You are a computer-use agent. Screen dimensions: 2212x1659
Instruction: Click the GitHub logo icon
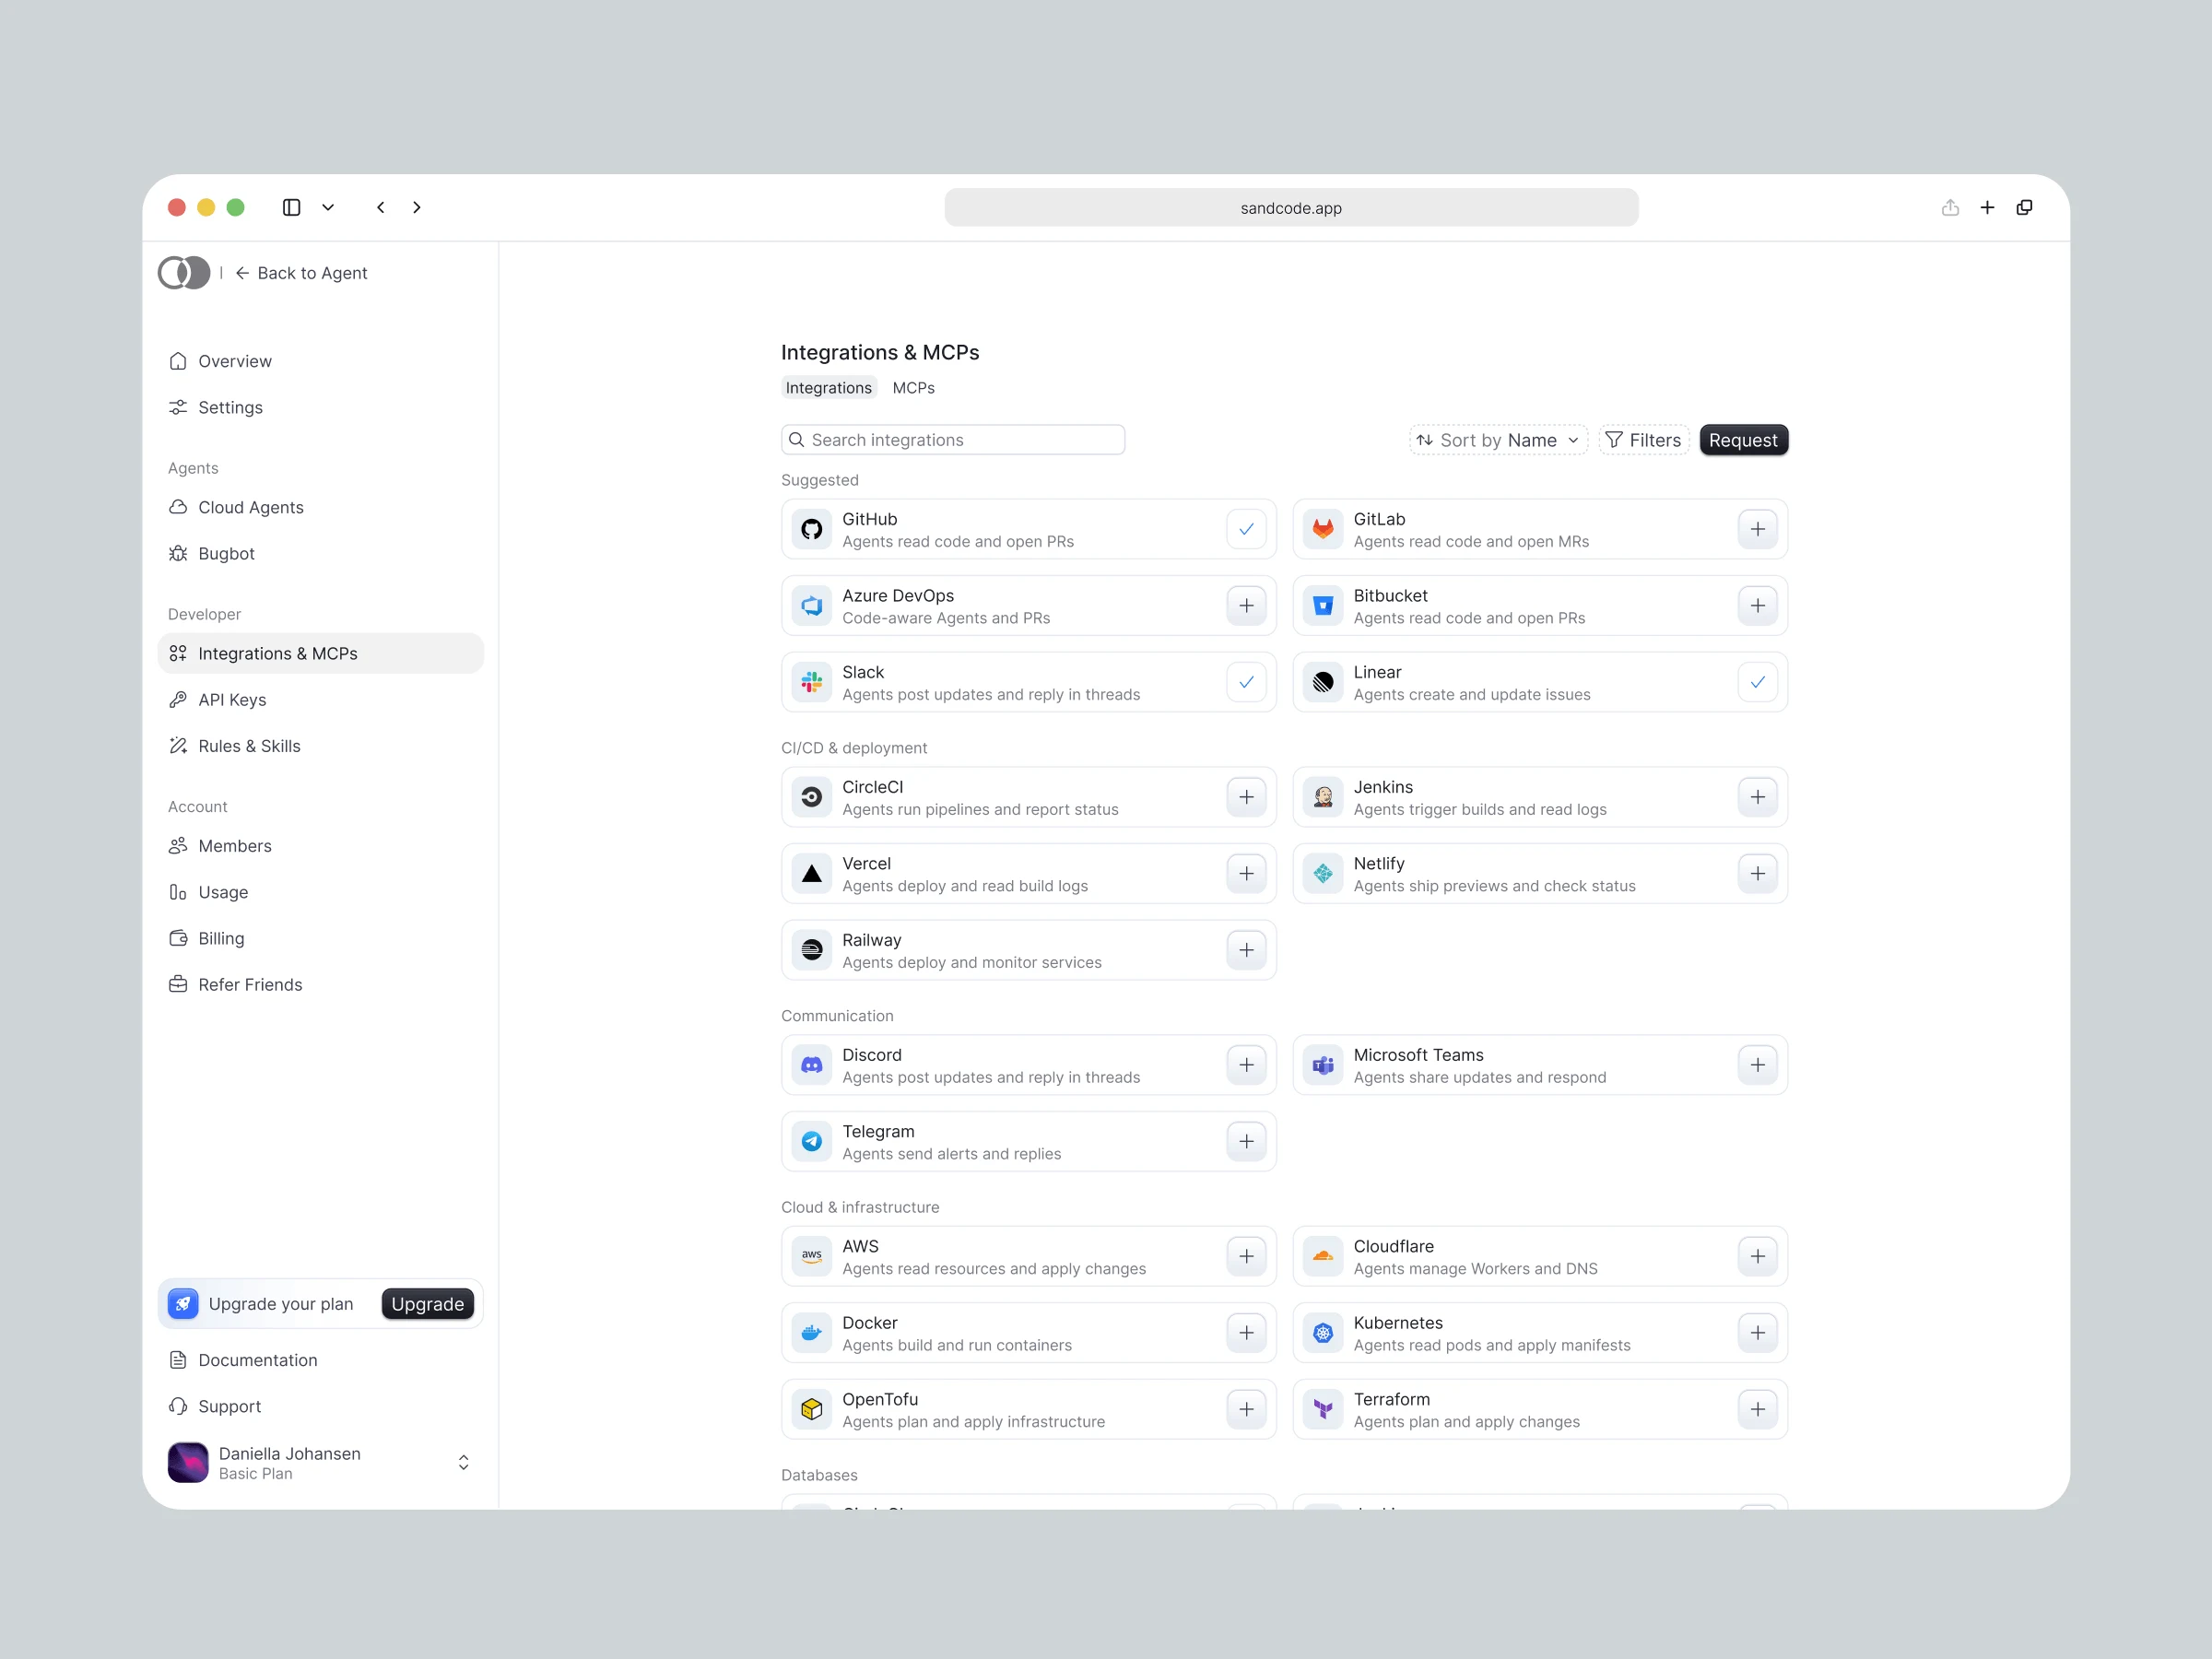(x=812, y=529)
